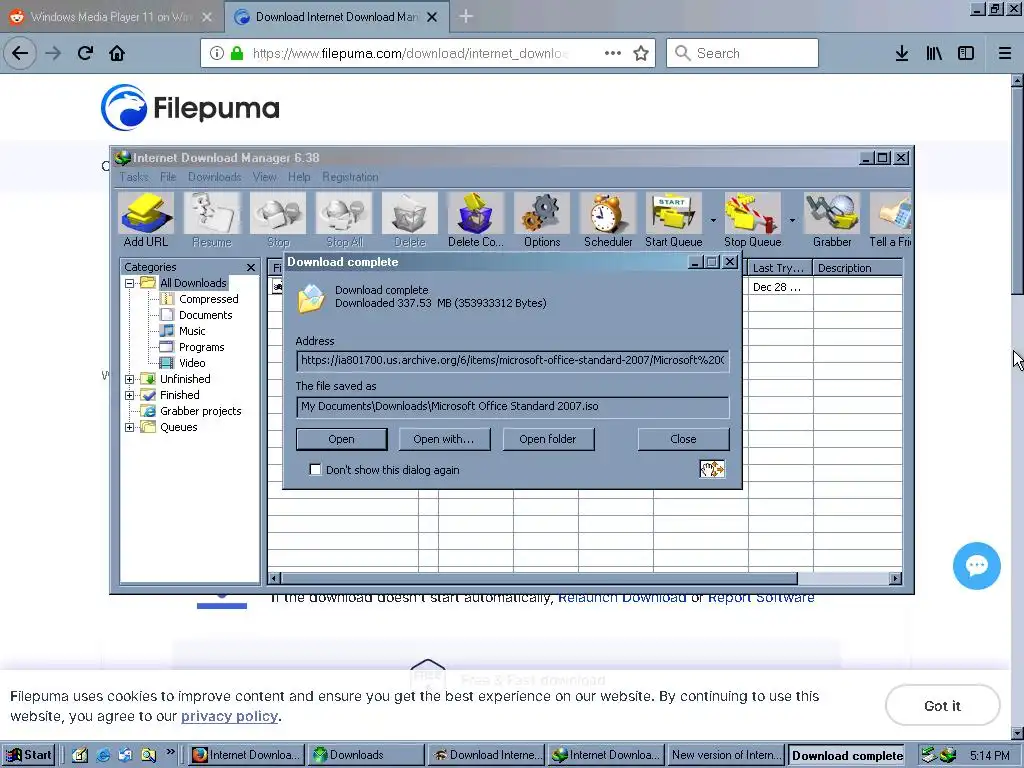
Task: Switch to Windows Media Player 11 tab
Action: tap(111, 17)
